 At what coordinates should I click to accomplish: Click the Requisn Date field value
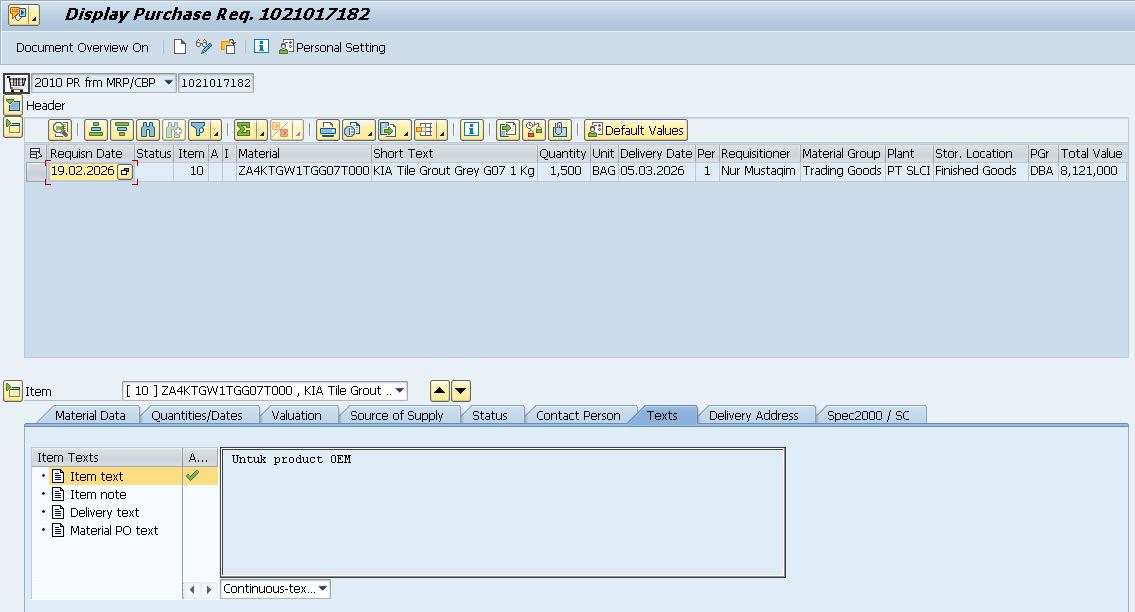82,171
